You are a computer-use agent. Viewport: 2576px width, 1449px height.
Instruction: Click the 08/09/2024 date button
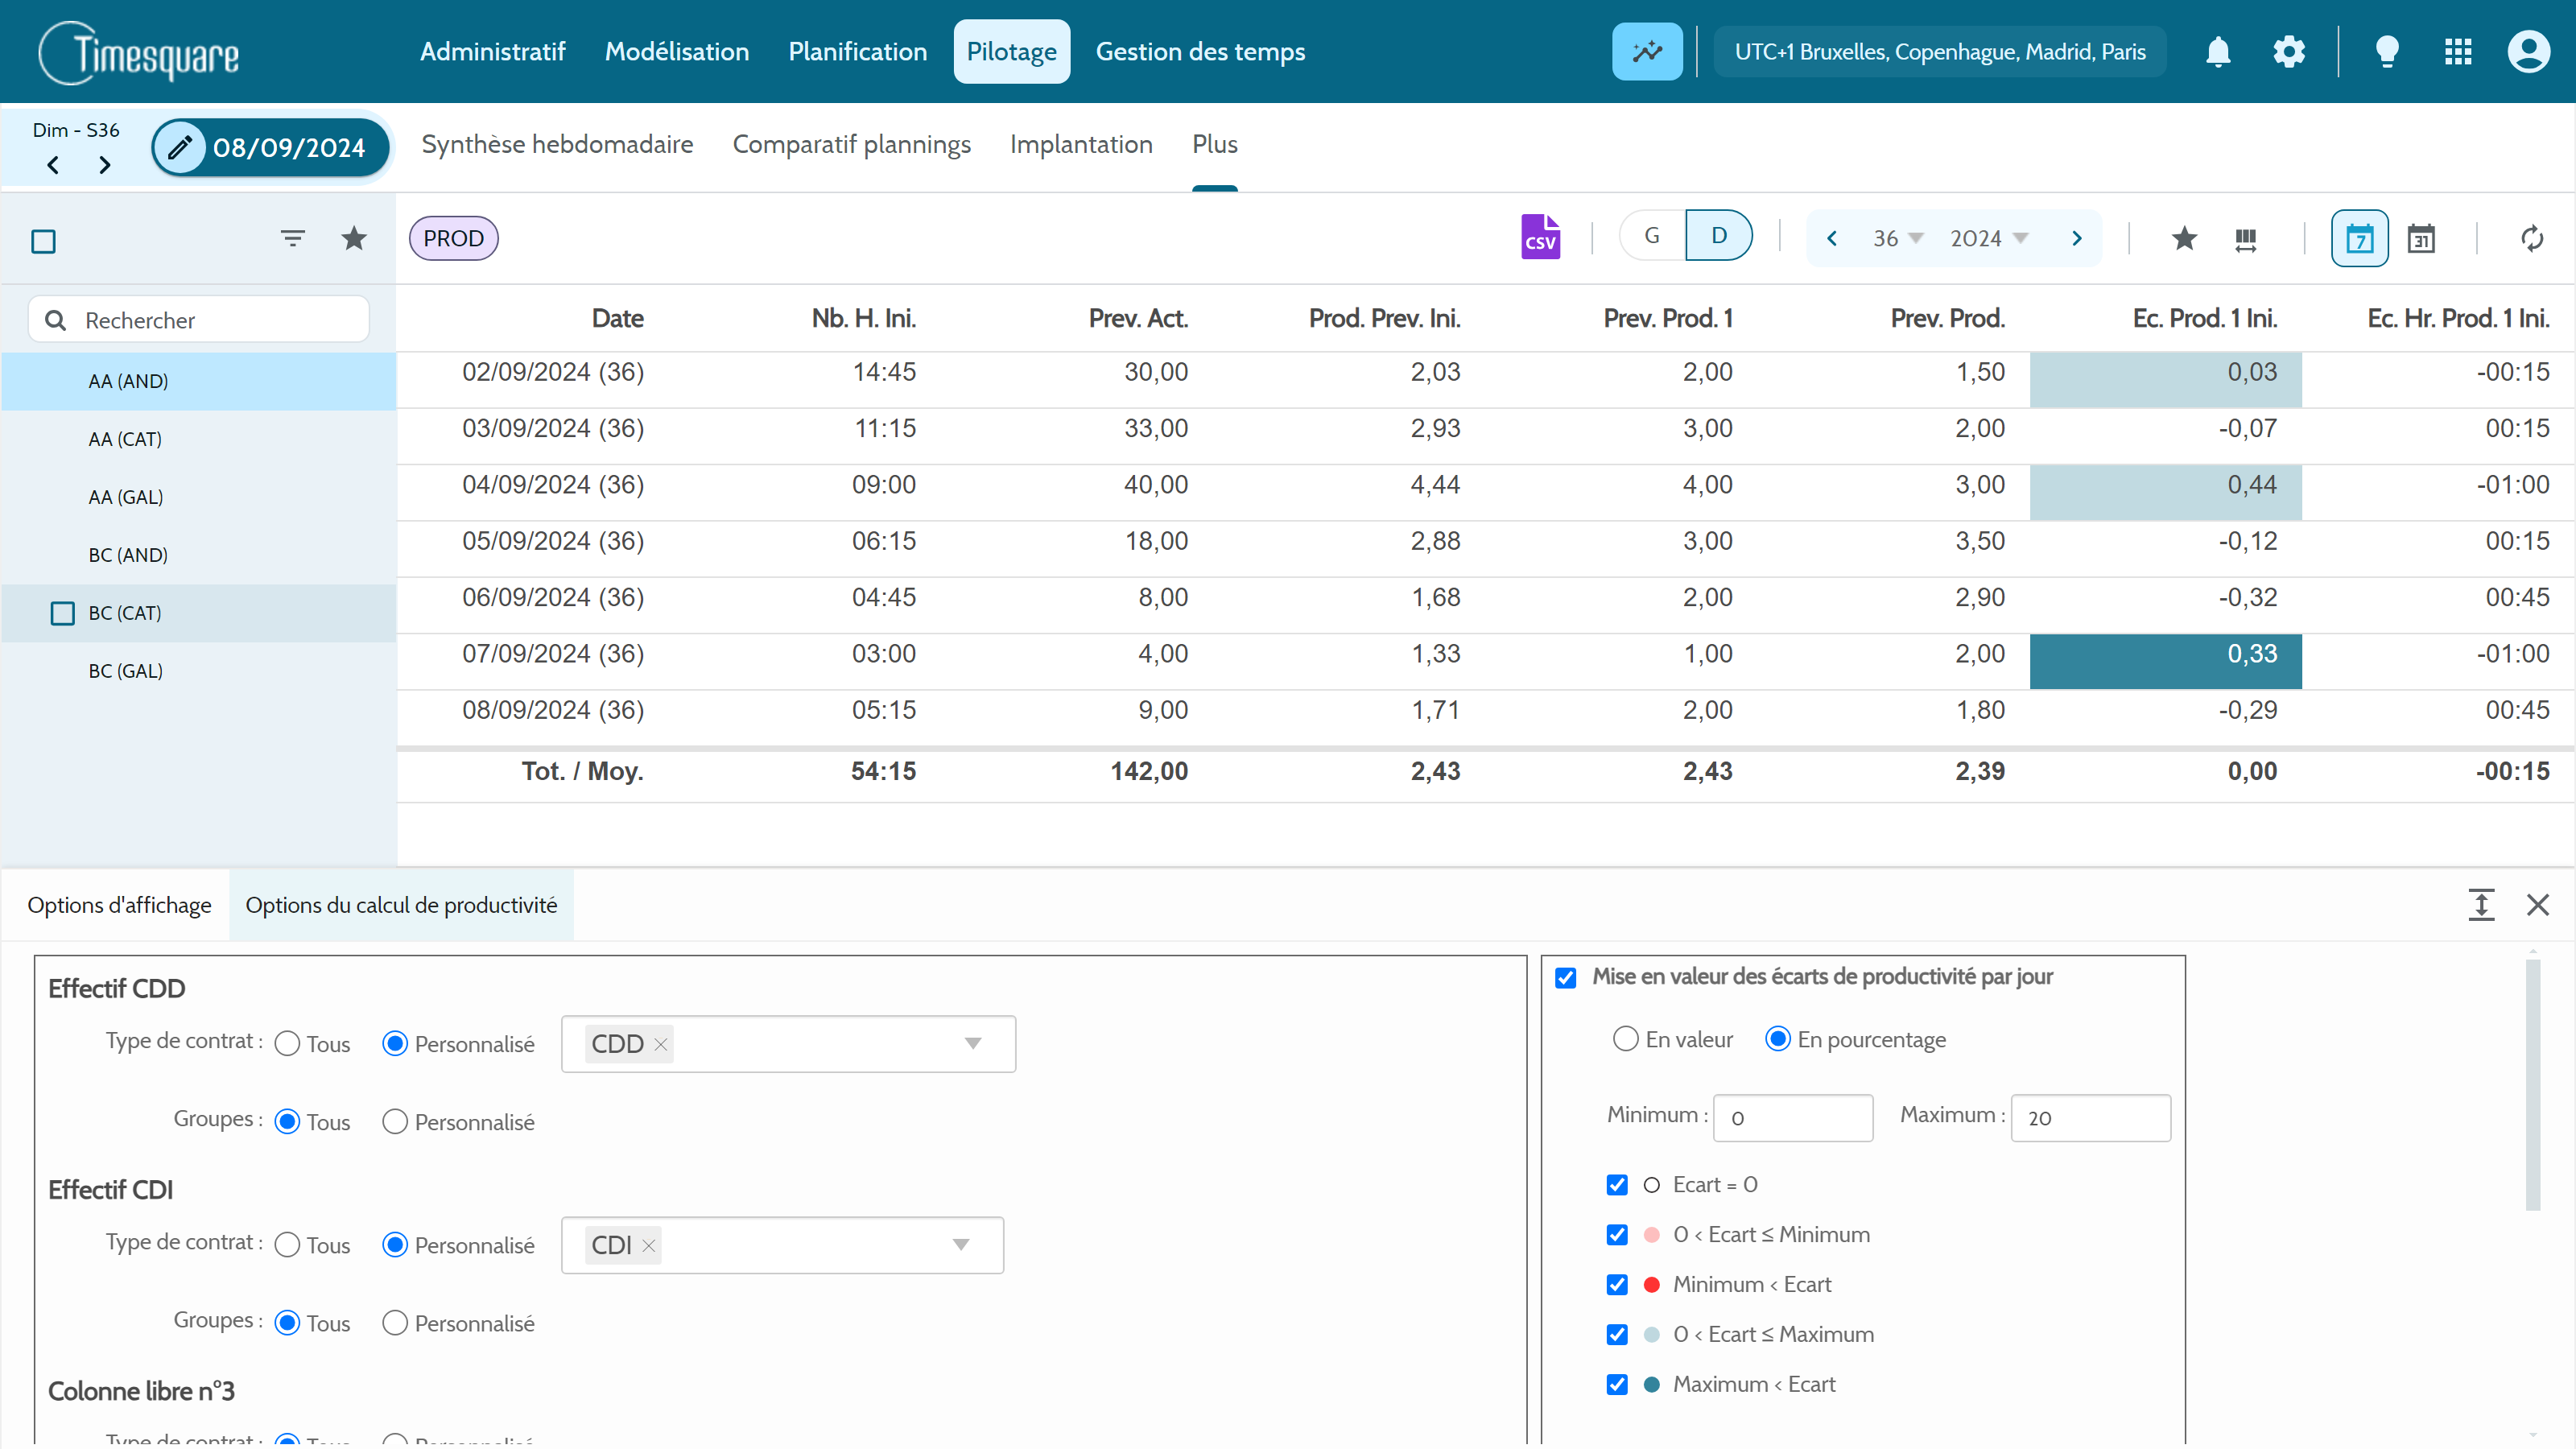coord(270,148)
